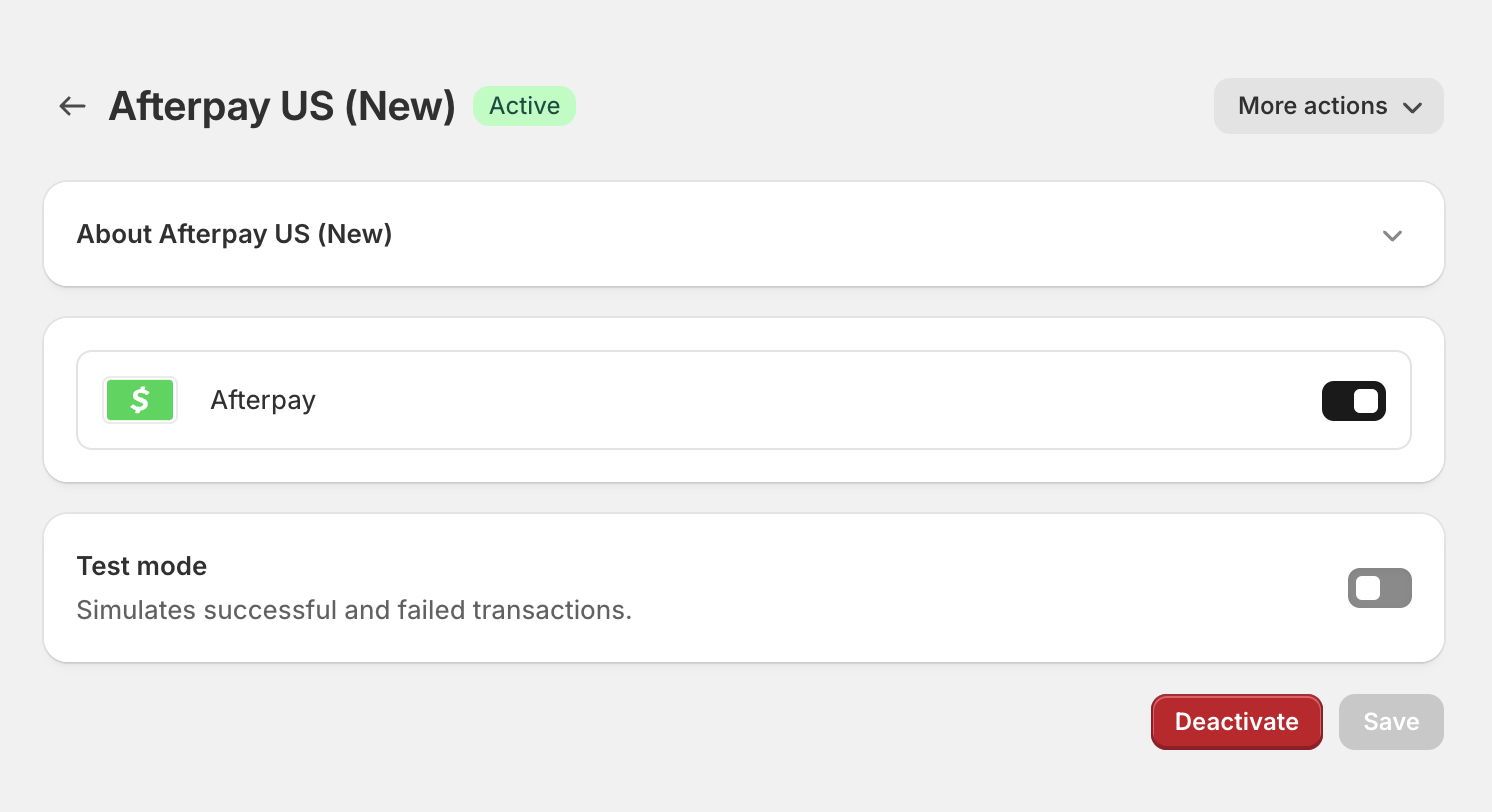
Task: Enable the Test mode switch
Action: point(1379,588)
